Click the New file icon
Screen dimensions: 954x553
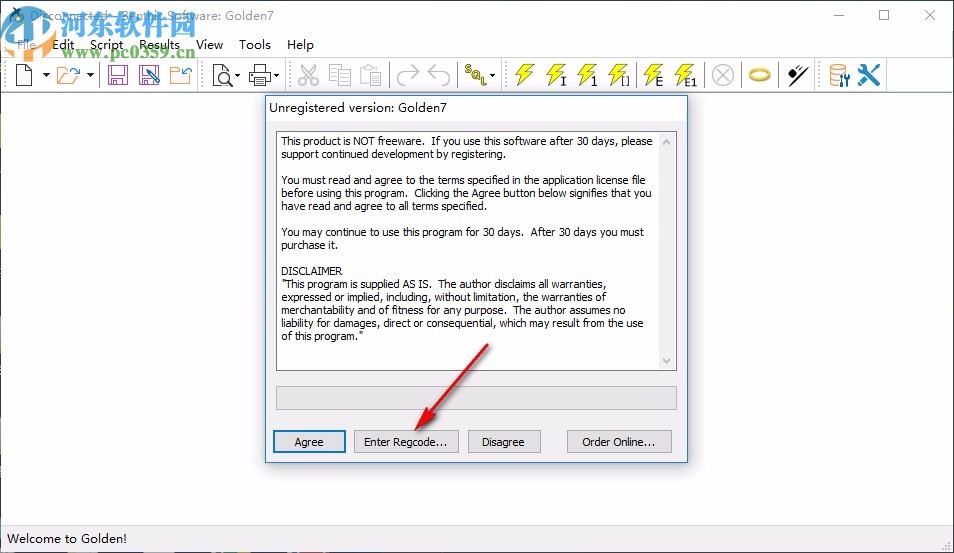click(x=24, y=75)
